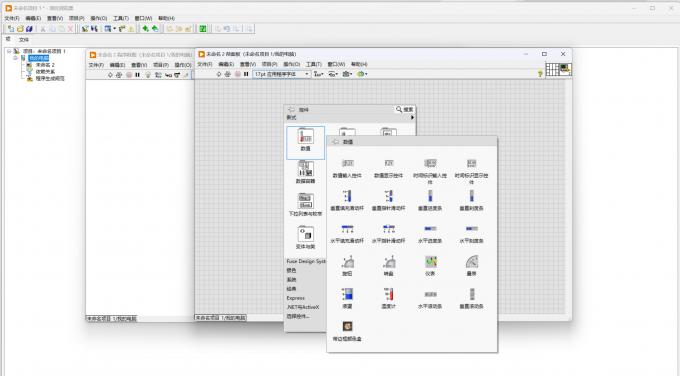Open the Window (窗口) menu in project explorer
The height and width of the screenshot is (376, 680).
coord(143,18)
